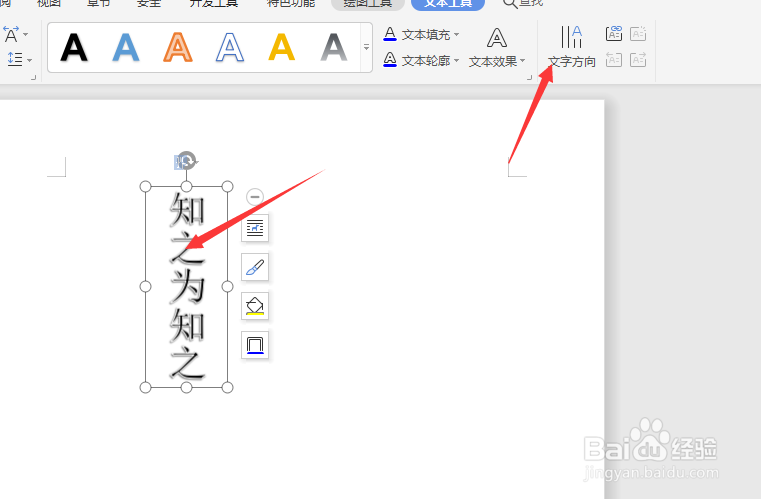Click the 文本效果 text effects A icon
This screenshot has height=499, width=761.
pyautogui.click(x=497, y=38)
